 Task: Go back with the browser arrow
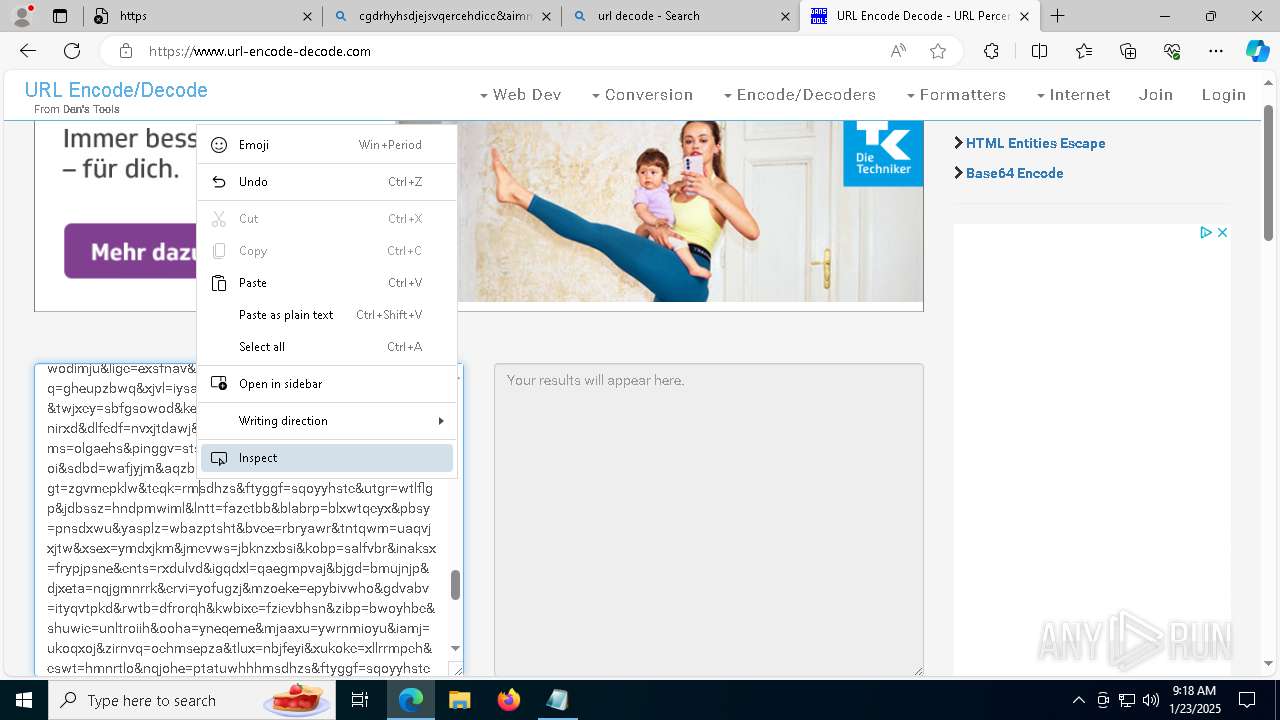point(28,51)
